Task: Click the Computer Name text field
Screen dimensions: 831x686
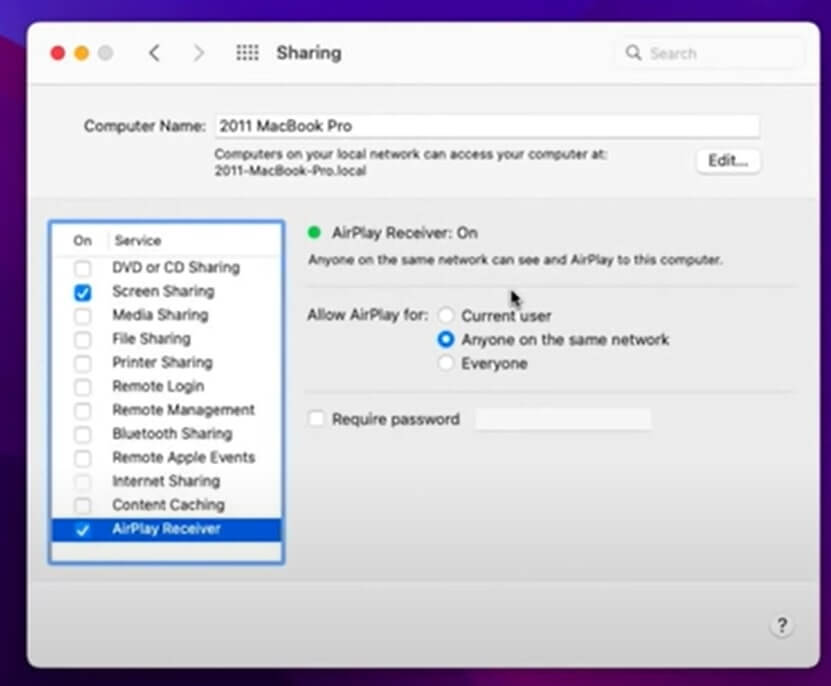Action: click(x=486, y=126)
